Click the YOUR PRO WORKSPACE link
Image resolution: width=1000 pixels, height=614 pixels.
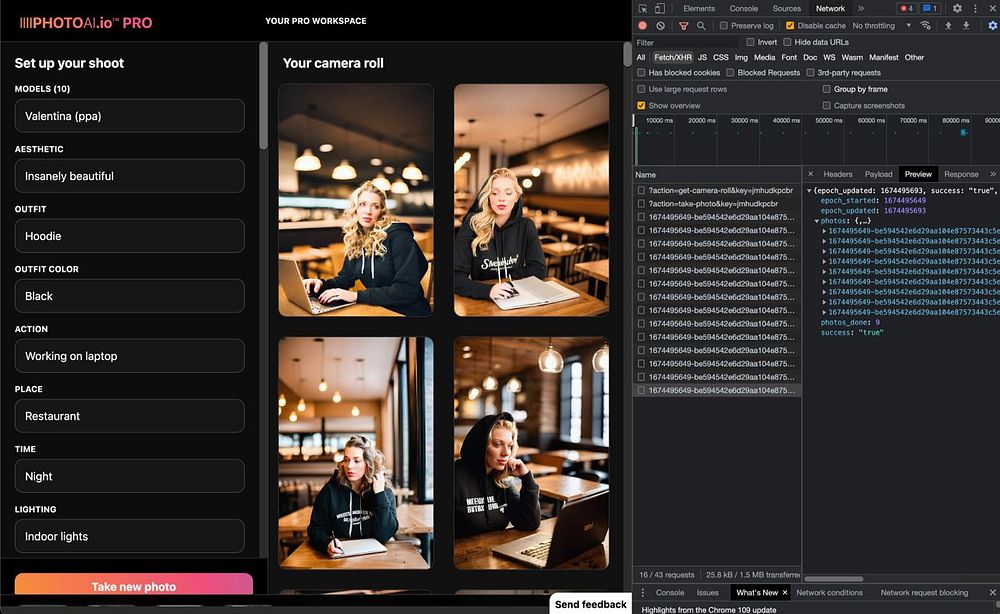click(x=316, y=21)
